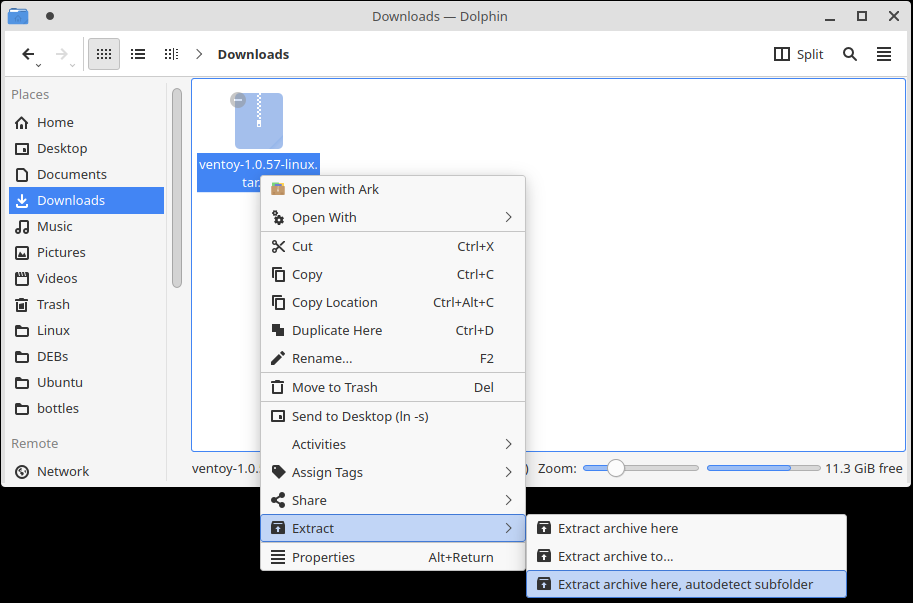Deselect file via the minus badge
913x603 pixels.
pos(238,100)
